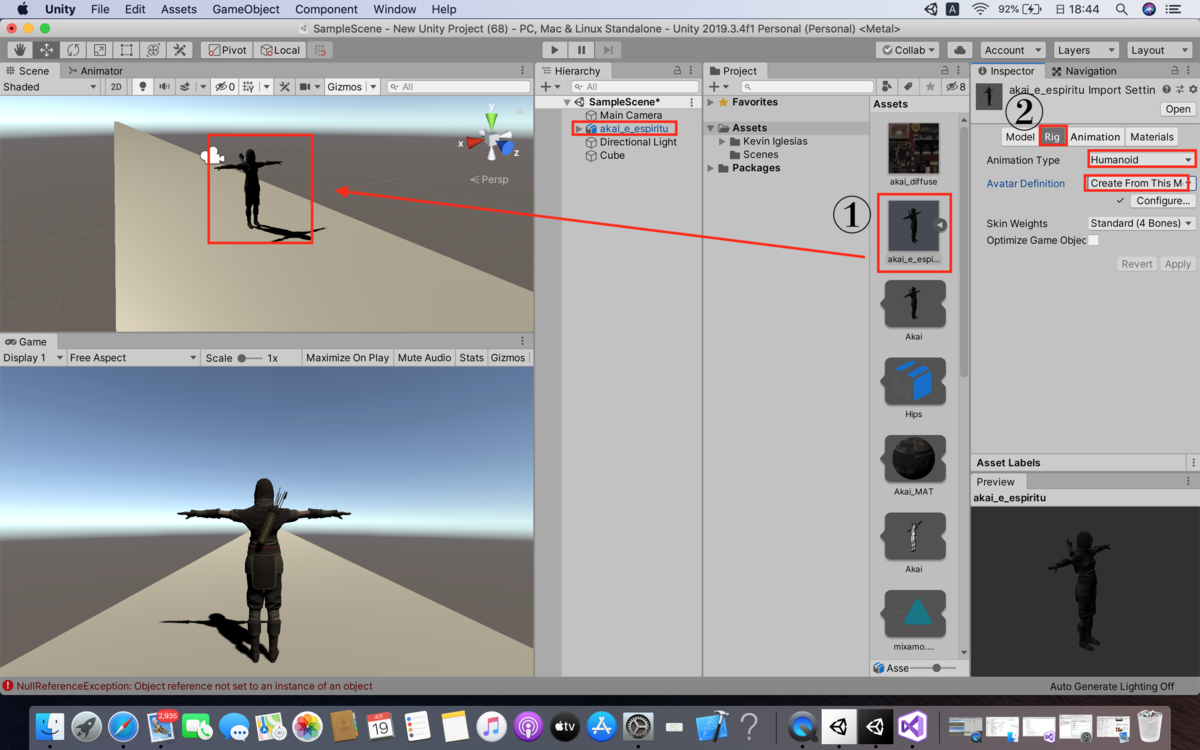Viewport: 1200px width, 750px height.
Task: Switch to the Game tab
Action: pyautogui.click(x=26, y=342)
